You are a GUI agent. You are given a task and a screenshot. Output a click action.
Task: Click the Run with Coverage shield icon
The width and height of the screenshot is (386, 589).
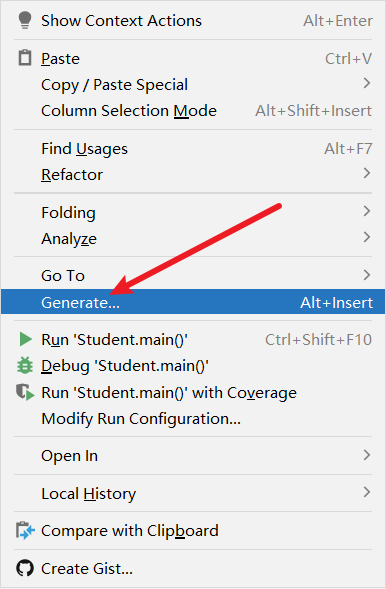point(25,393)
